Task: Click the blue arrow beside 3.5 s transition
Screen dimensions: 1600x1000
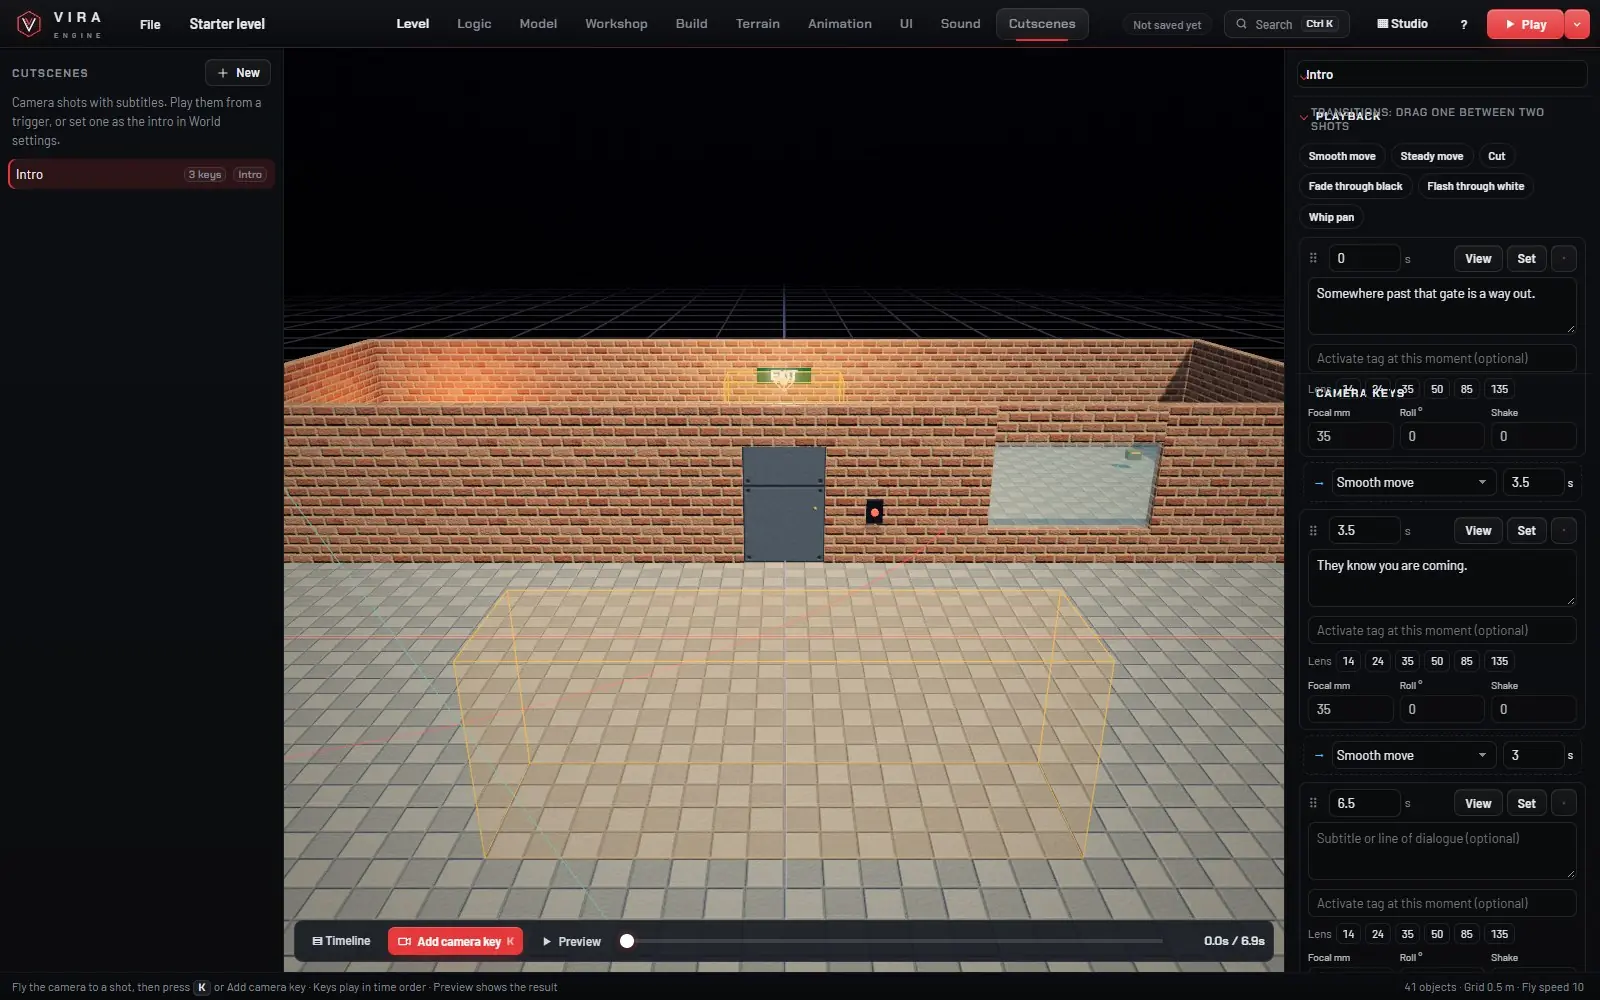Action: 1318,483
